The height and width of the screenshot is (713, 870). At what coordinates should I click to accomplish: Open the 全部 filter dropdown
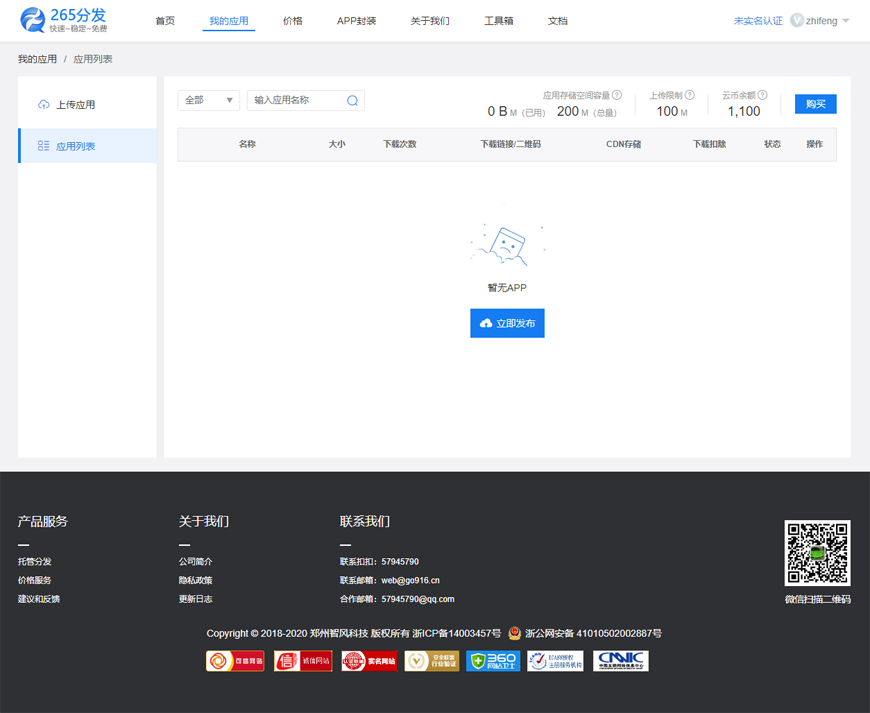click(208, 100)
